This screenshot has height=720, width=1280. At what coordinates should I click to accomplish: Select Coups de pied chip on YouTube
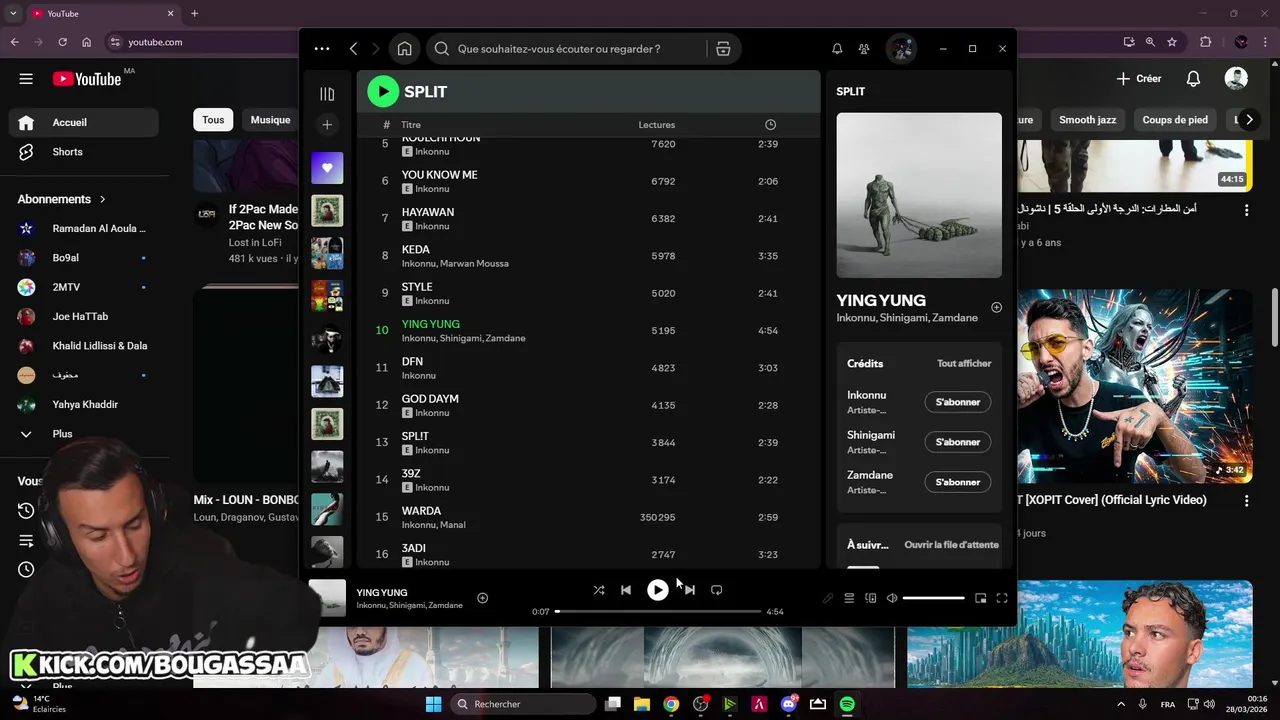point(1175,120)
